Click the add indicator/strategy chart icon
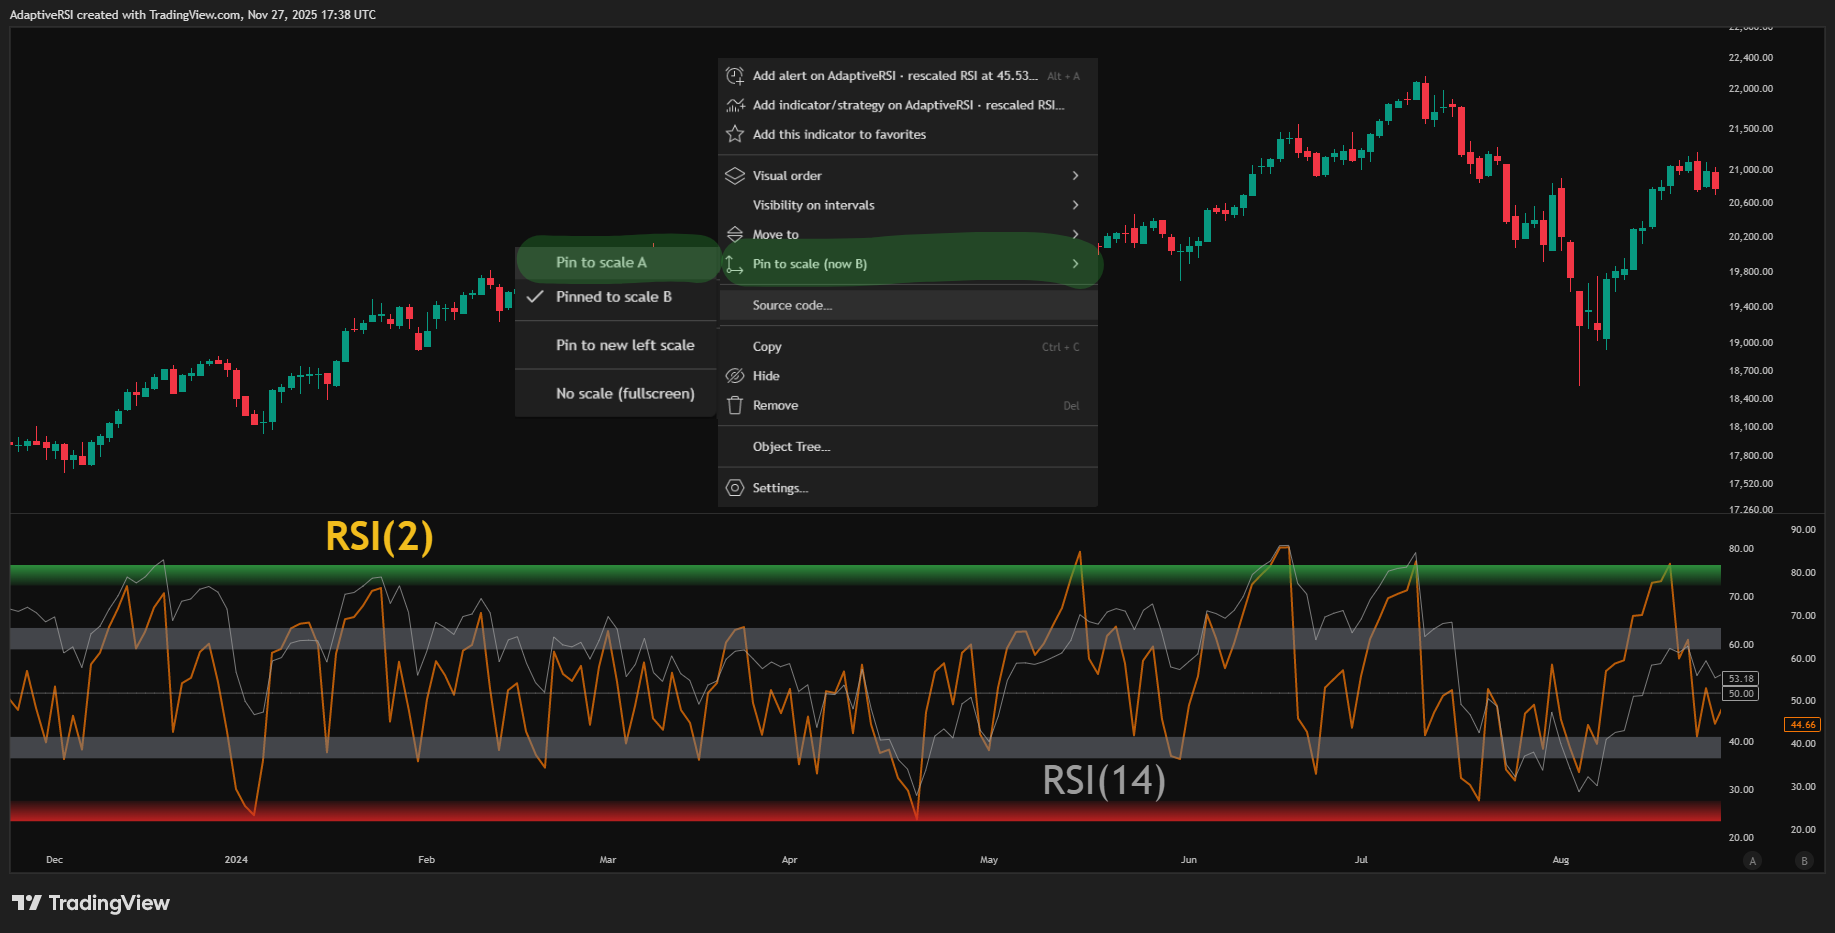This screenshot has height=933, width=1835. [735, 105]
